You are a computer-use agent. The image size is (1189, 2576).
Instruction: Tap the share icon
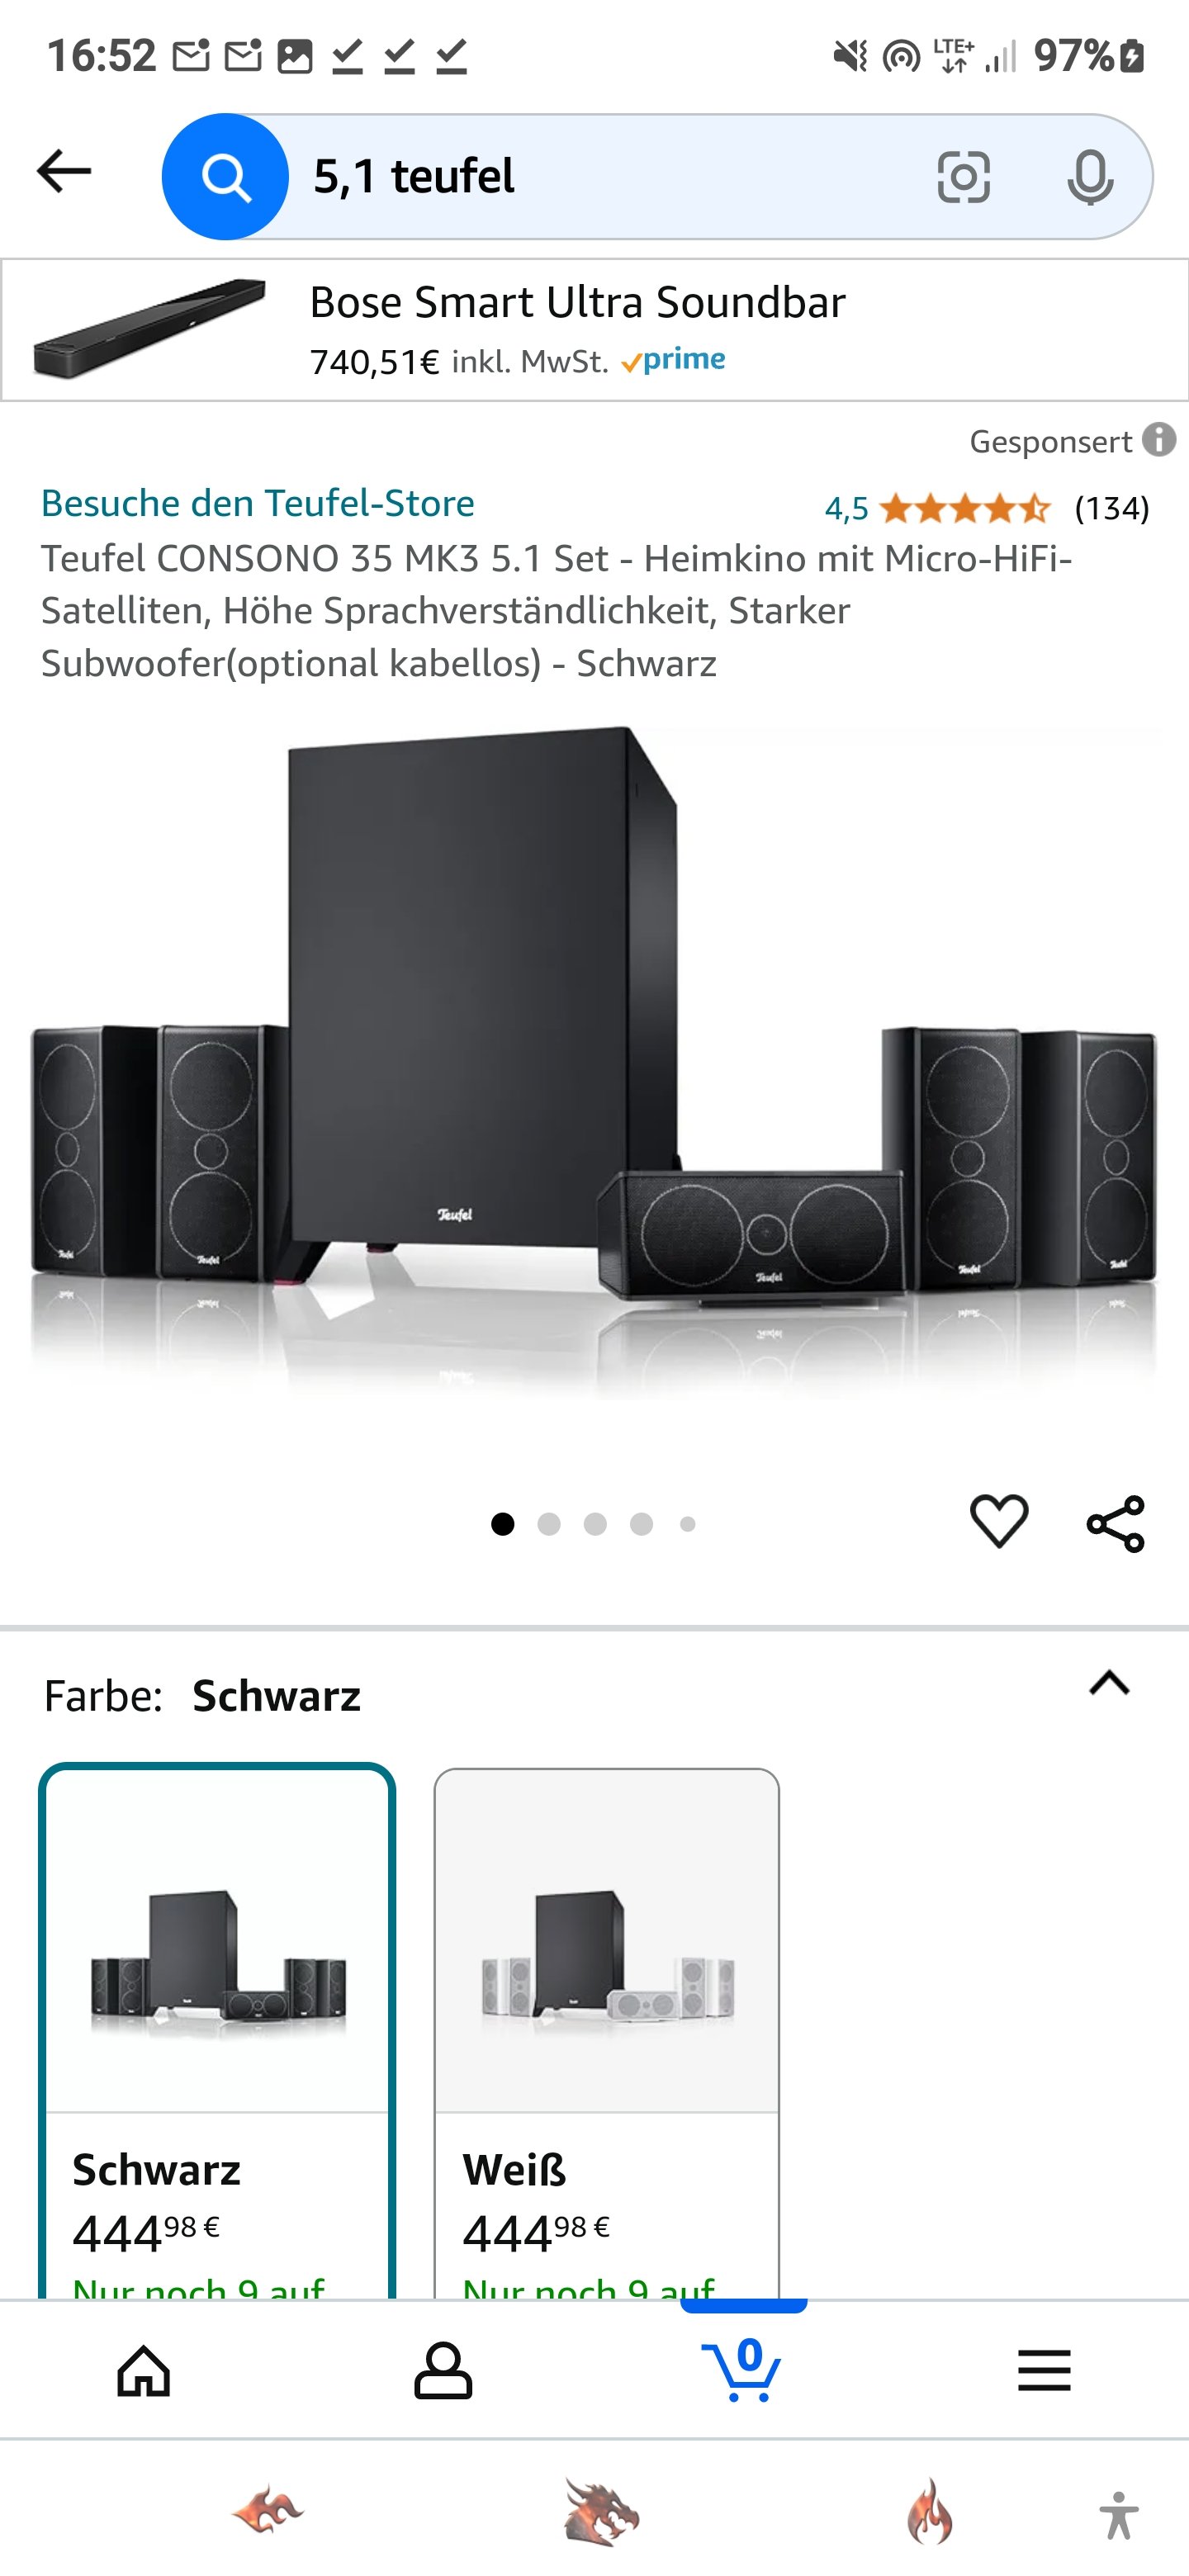pos(1115,1524)
